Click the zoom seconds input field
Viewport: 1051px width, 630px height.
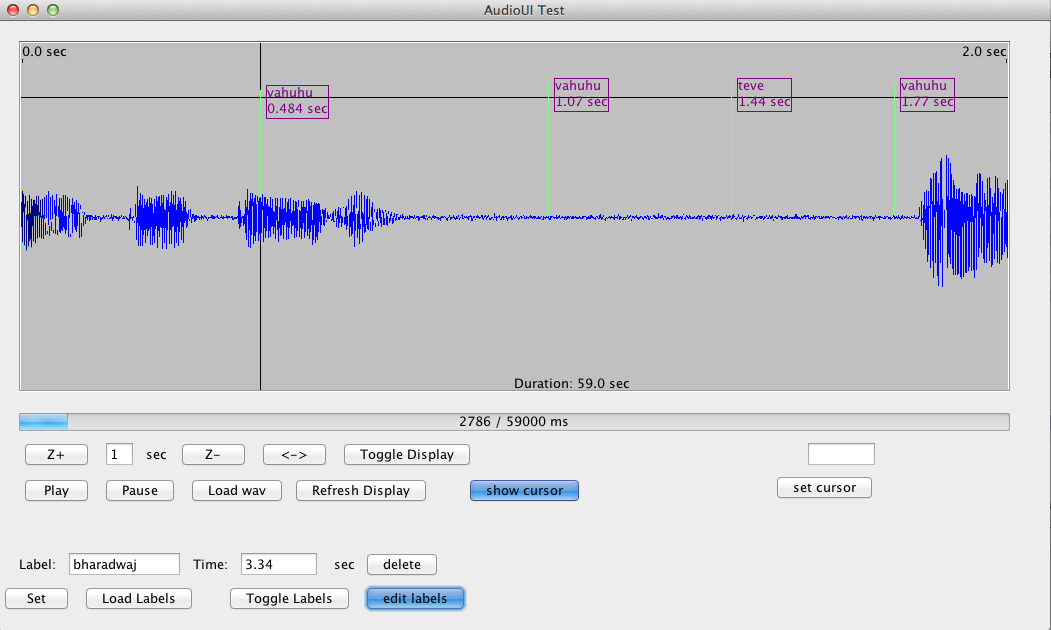[x=119, y=454]
